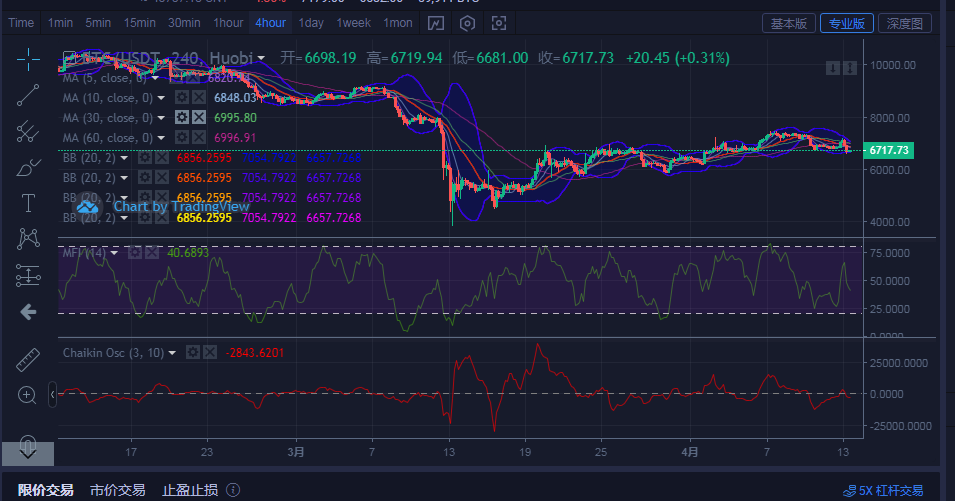955x501 pixels.
Task: Switch to the 5min timeframe
Action: click(98, 23)
